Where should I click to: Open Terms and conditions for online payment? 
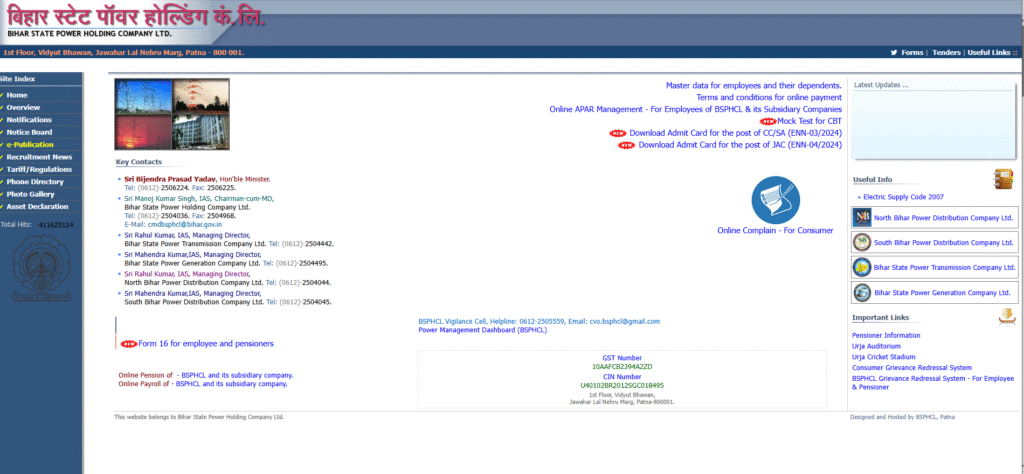[769, 97]
